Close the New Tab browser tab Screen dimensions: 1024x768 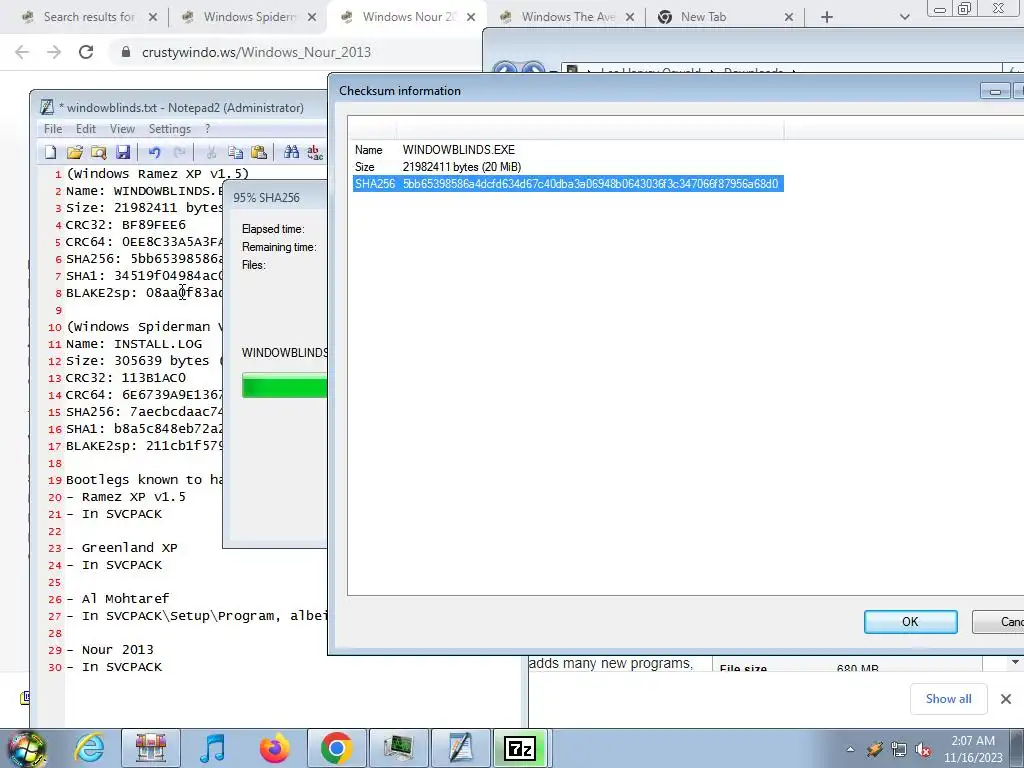[x=789, y=17]
